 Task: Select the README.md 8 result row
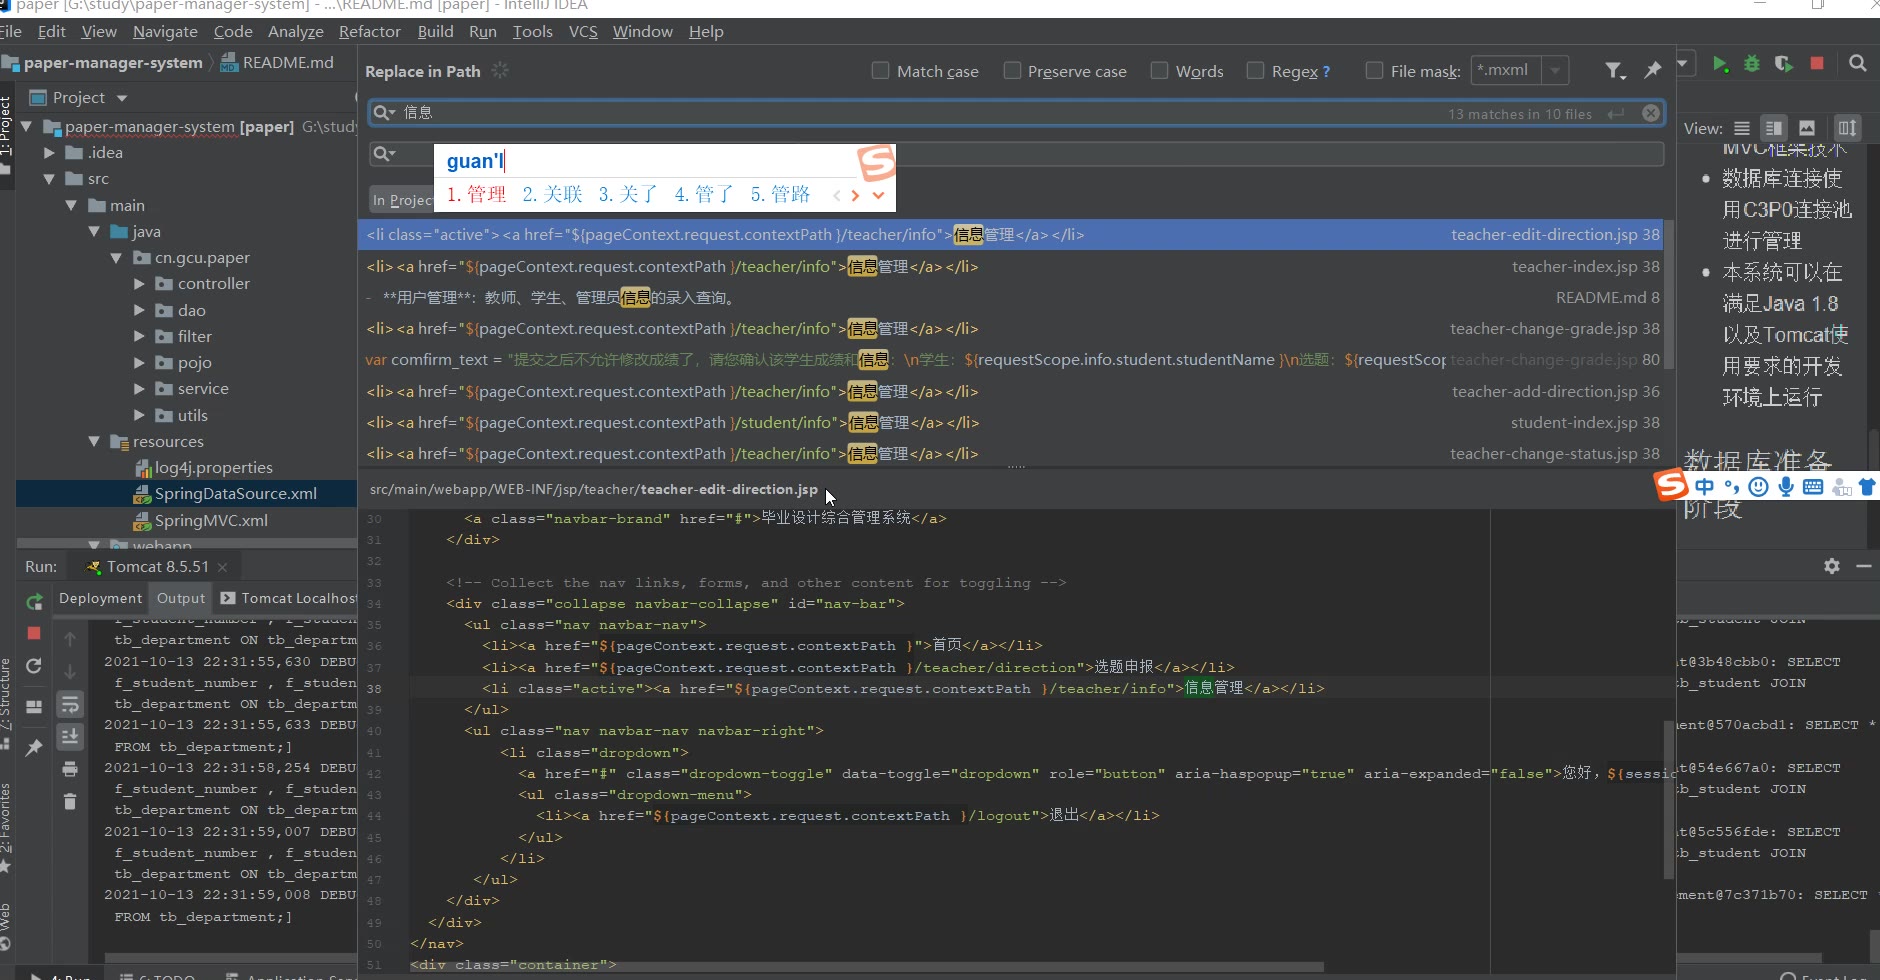[x=1012, y=298]
